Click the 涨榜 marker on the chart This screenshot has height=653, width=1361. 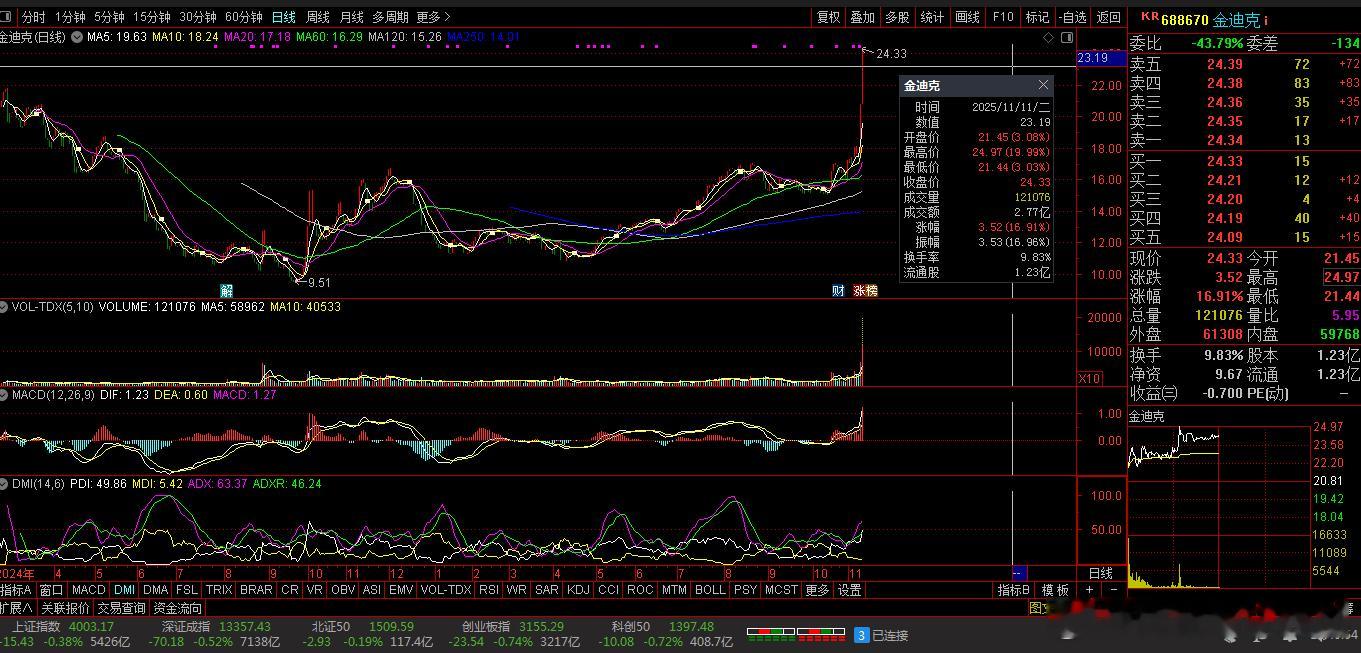point(865,291)
